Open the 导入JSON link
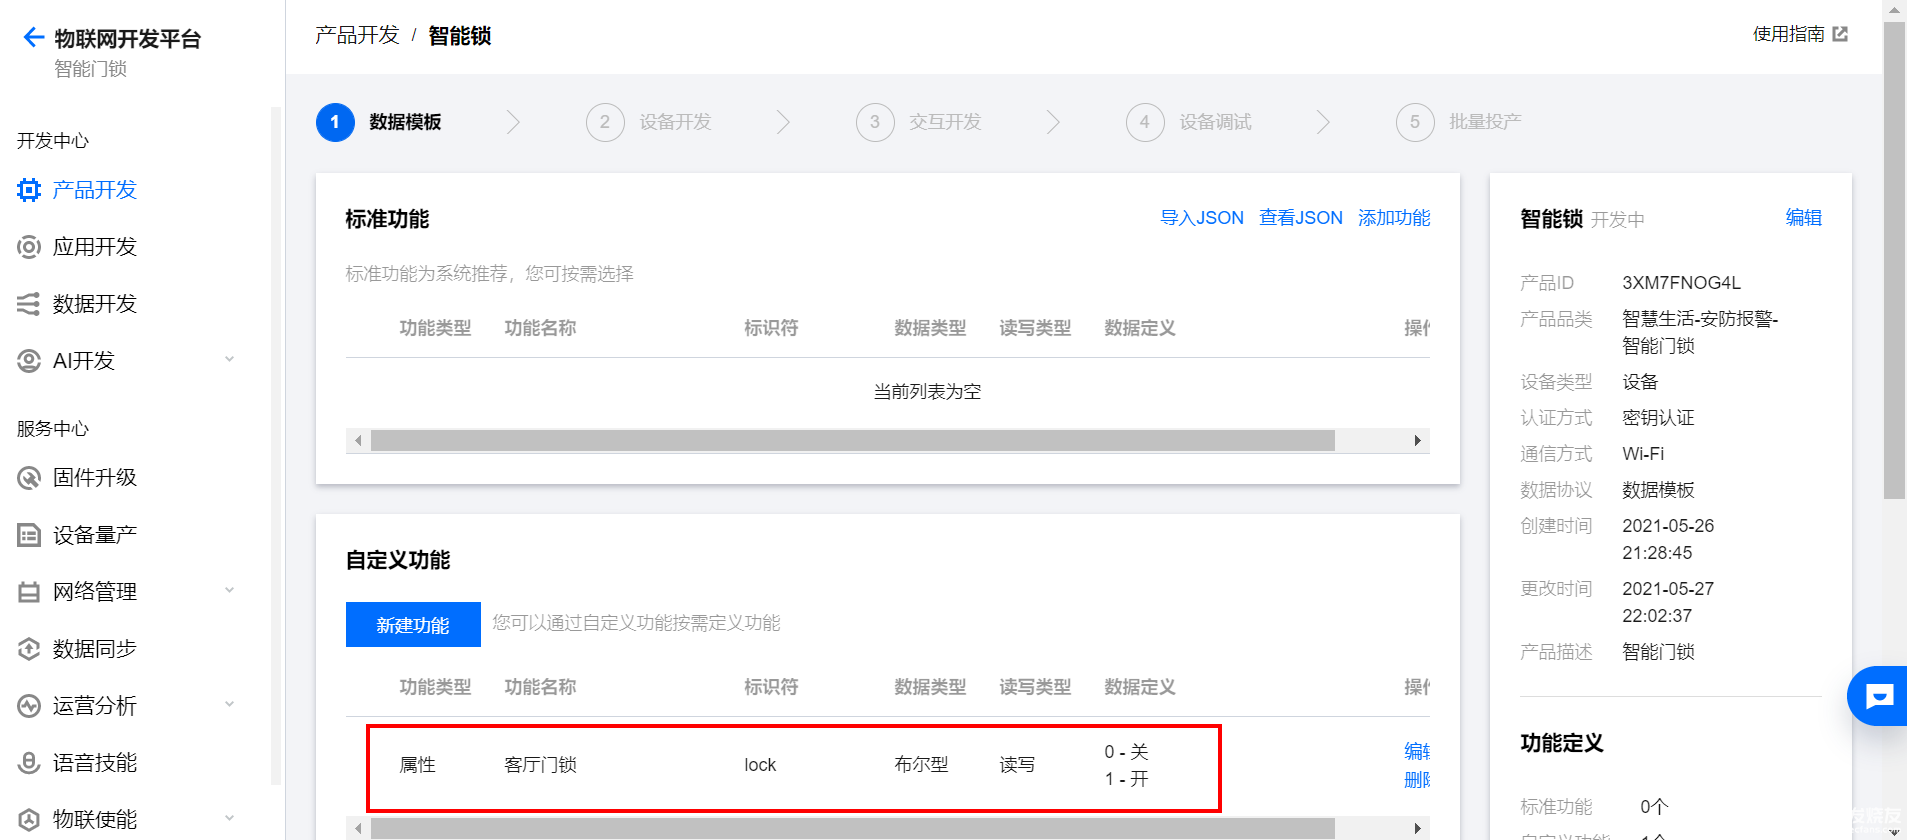Viewport: 1907px width, 840px height. 1201,218
